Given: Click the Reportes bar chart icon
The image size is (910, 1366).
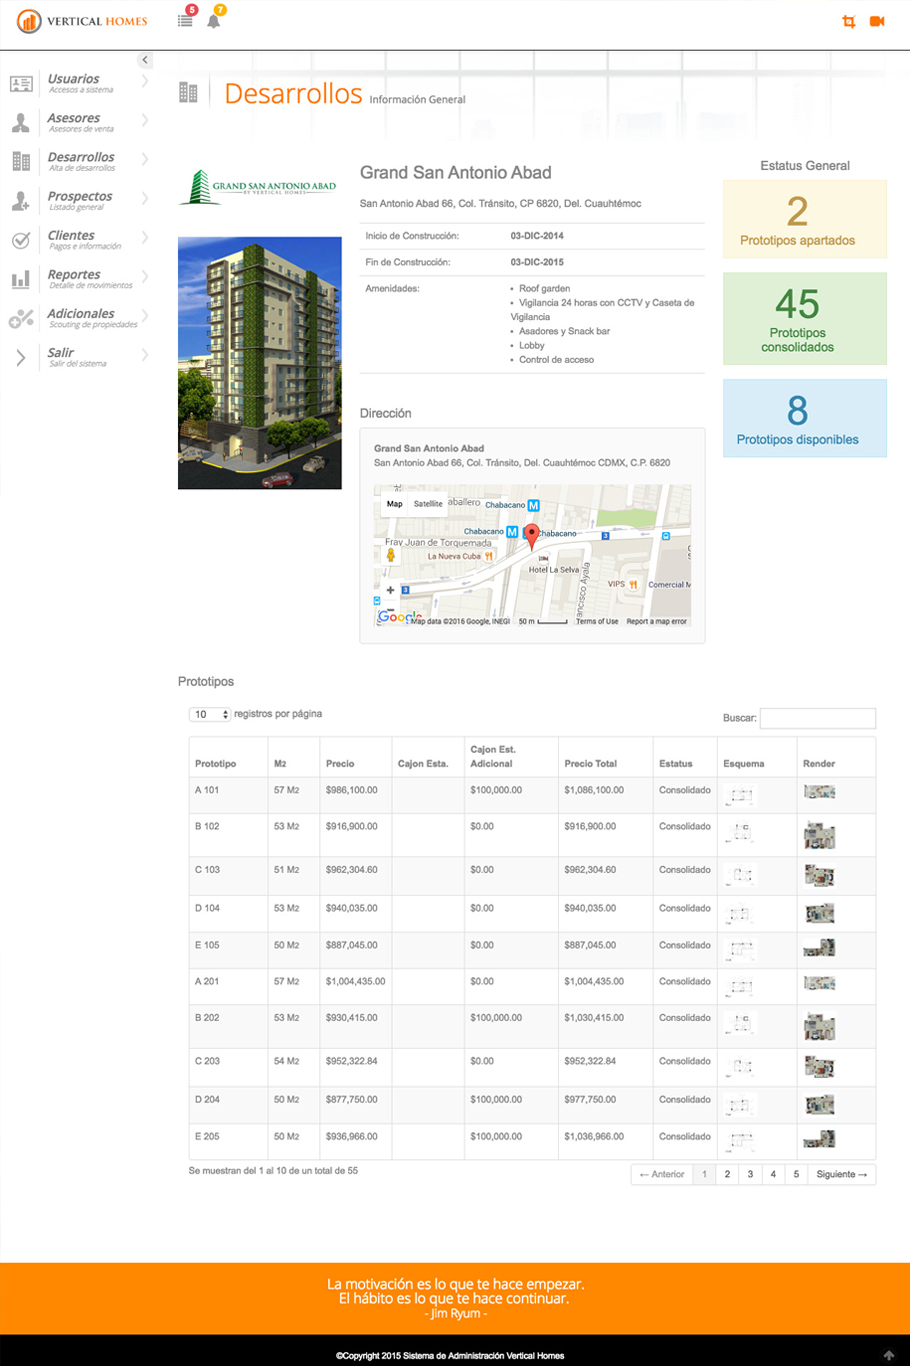Looking at the screenshot, I should point(21,280).
